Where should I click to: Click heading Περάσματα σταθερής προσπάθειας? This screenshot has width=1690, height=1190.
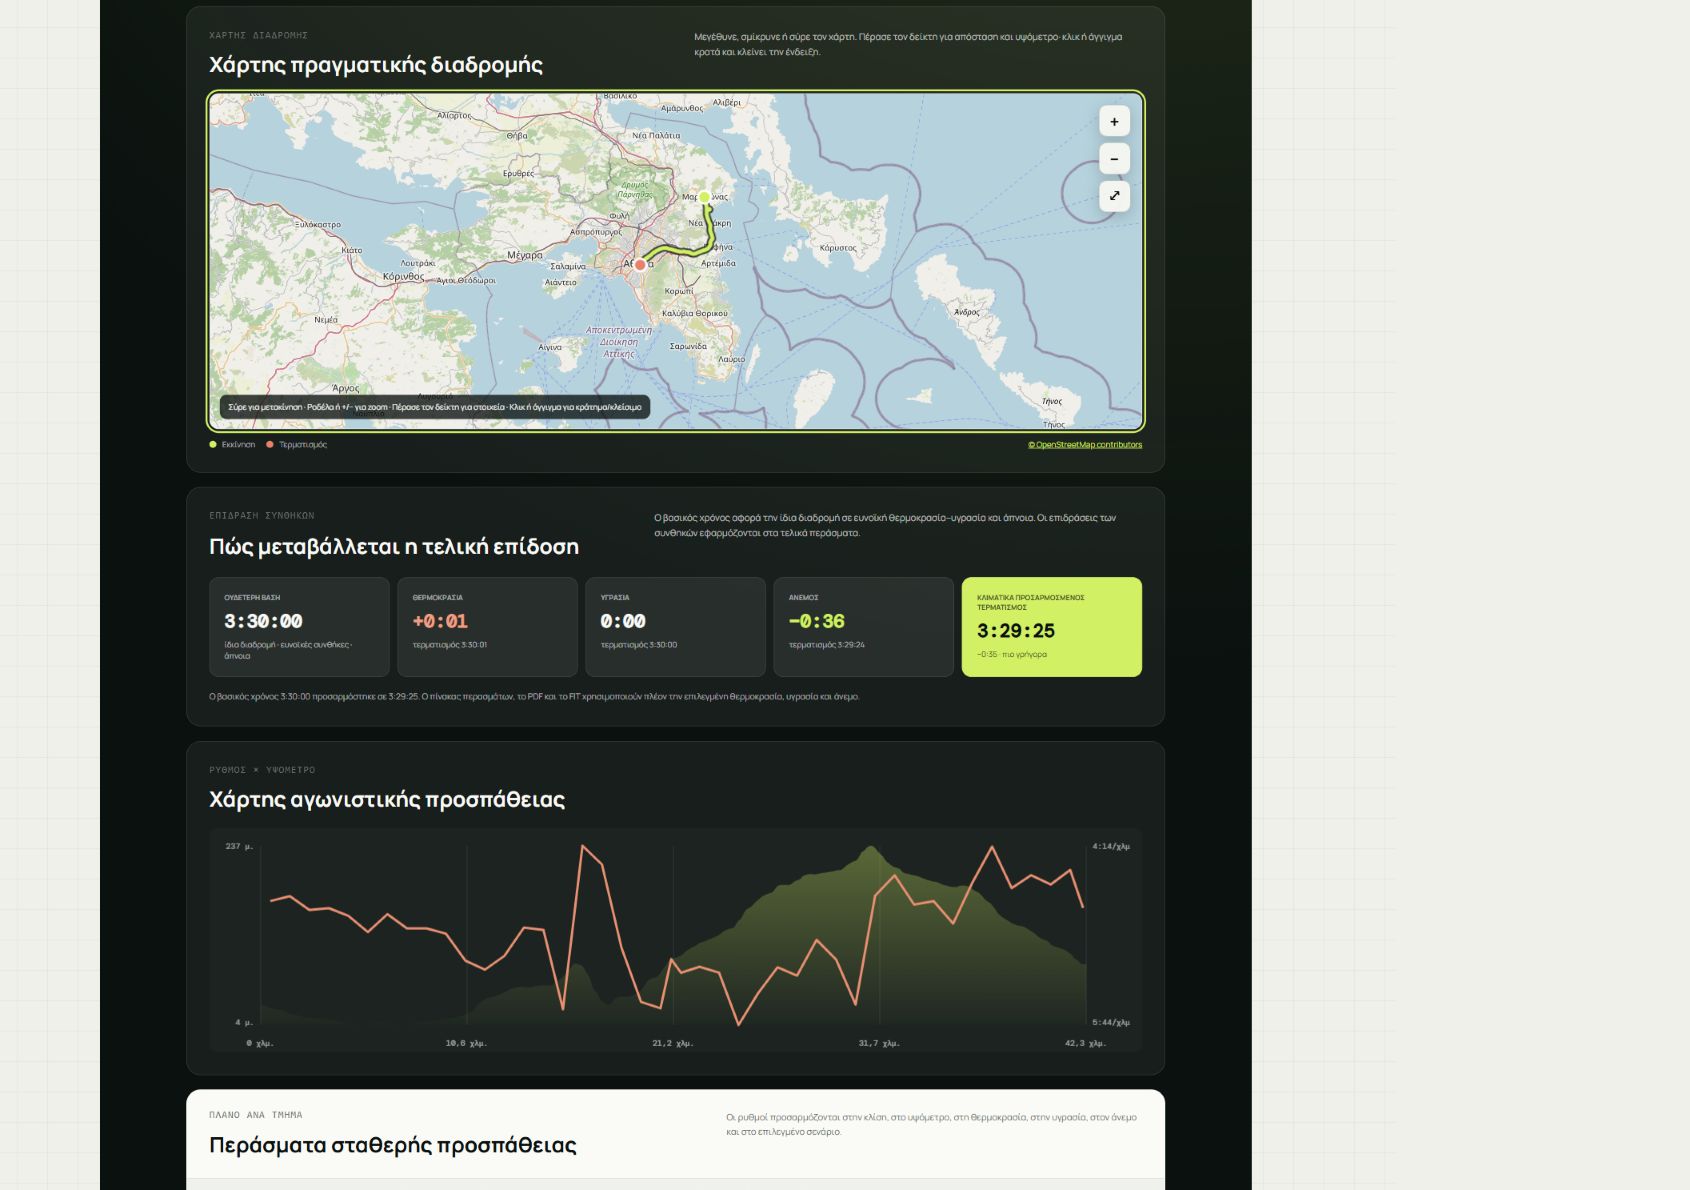pyautogui.click(x=393, y=1146)
